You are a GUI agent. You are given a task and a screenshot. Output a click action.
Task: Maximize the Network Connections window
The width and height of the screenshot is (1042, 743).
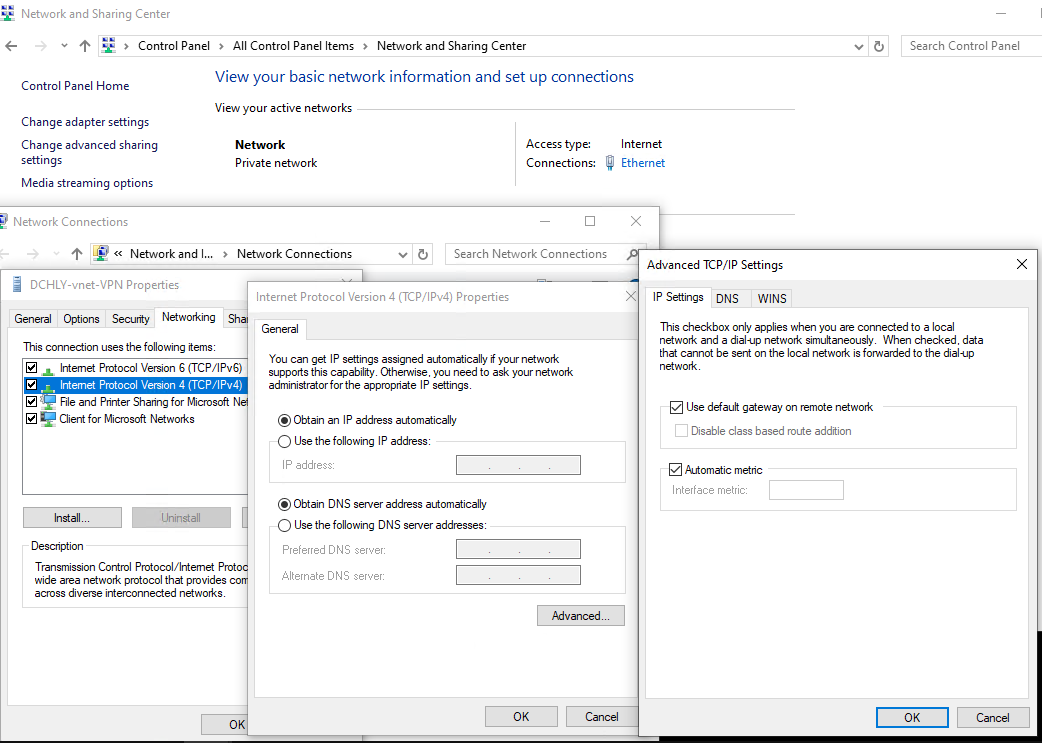589,221
